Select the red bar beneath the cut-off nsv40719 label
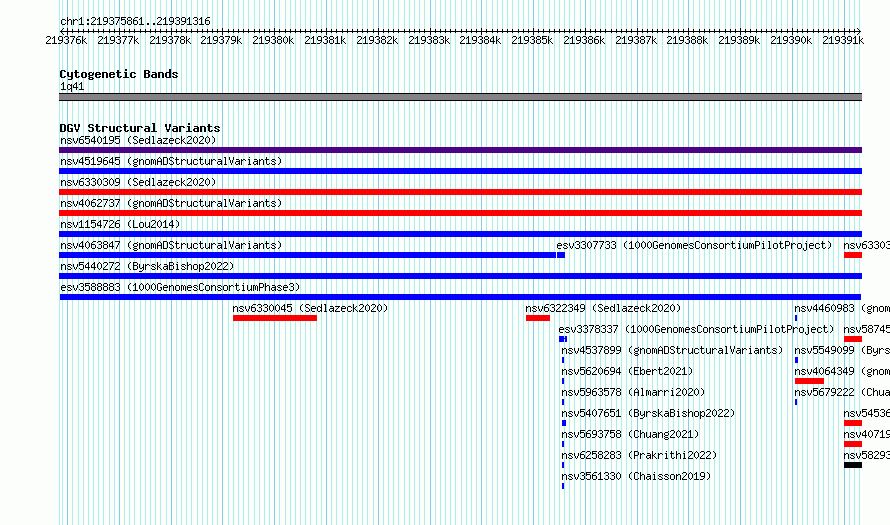Image resolution: width=890 pixels, height=525 pixels. 853,444
